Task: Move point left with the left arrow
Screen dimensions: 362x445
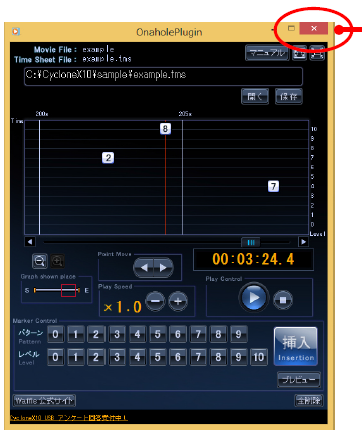Action: pos(144,267)
